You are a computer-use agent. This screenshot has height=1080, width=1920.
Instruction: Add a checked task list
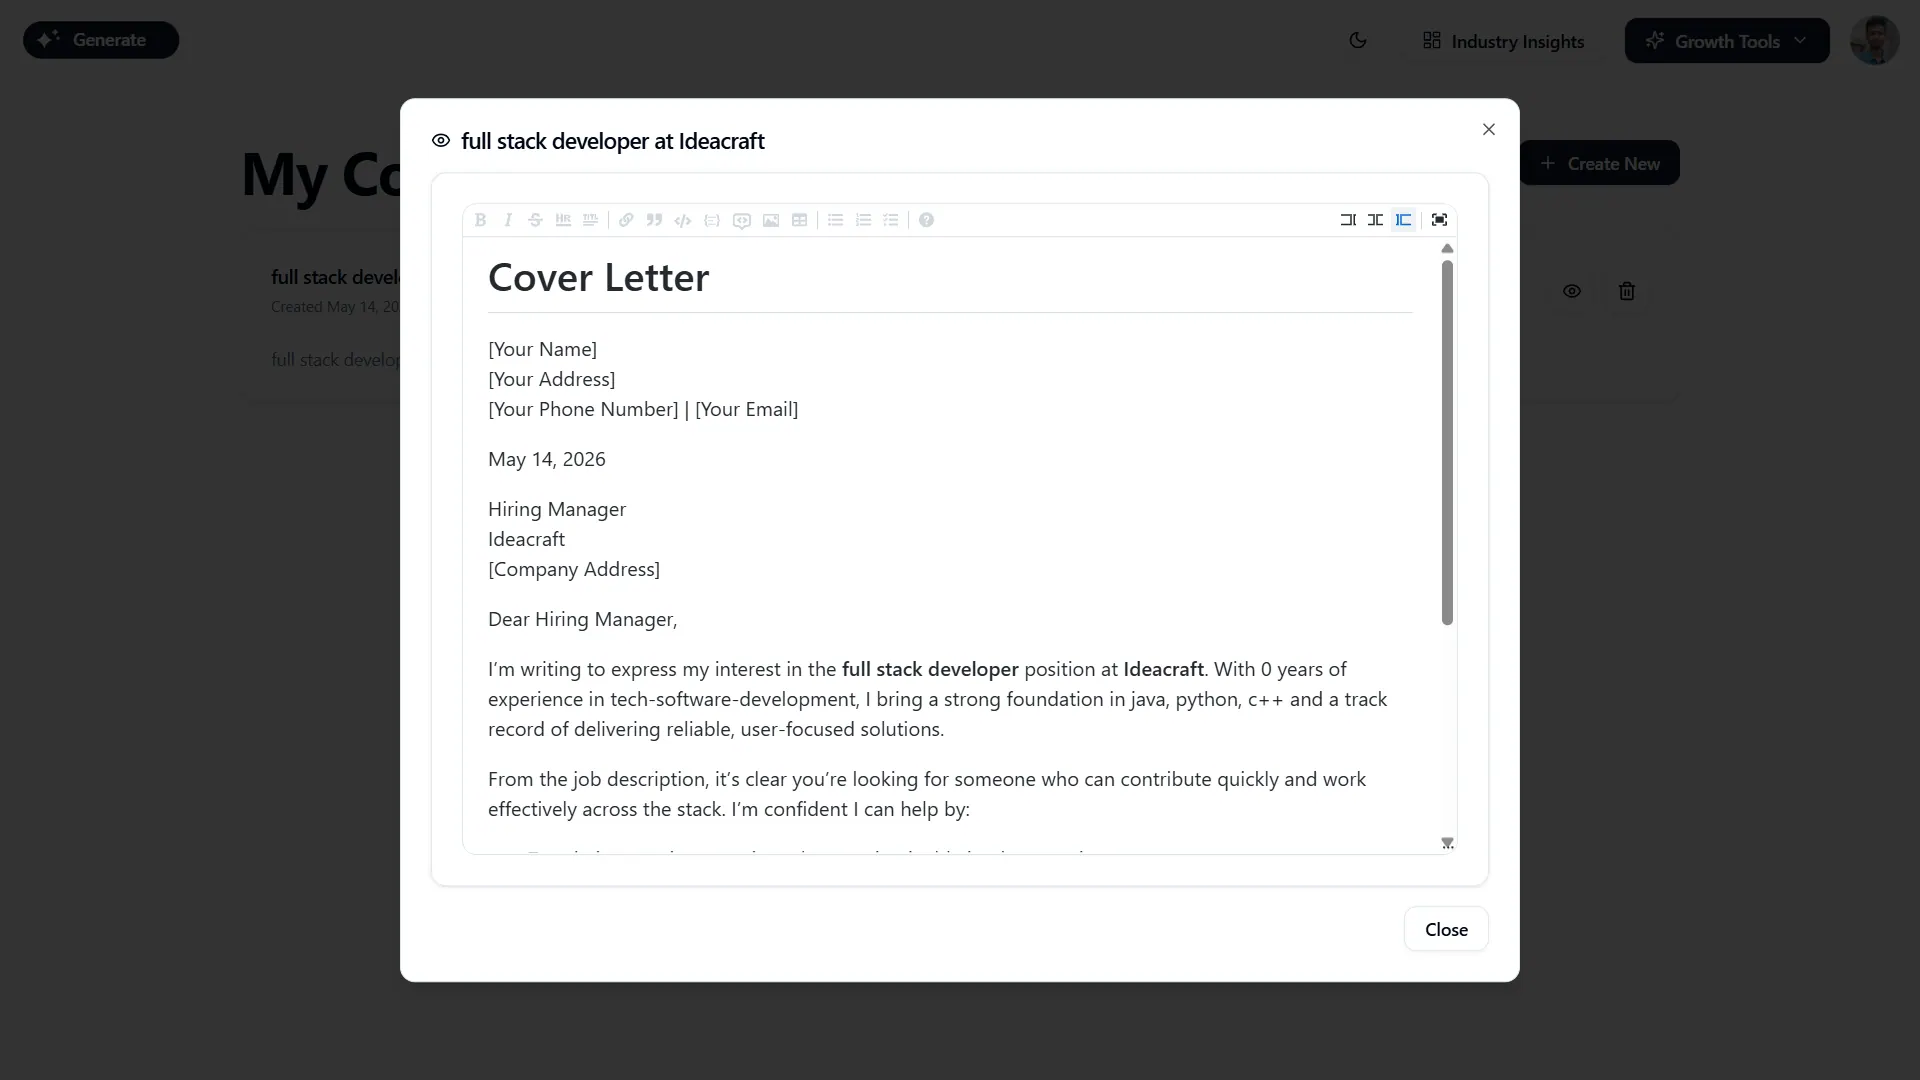click(x=891, y=220)
